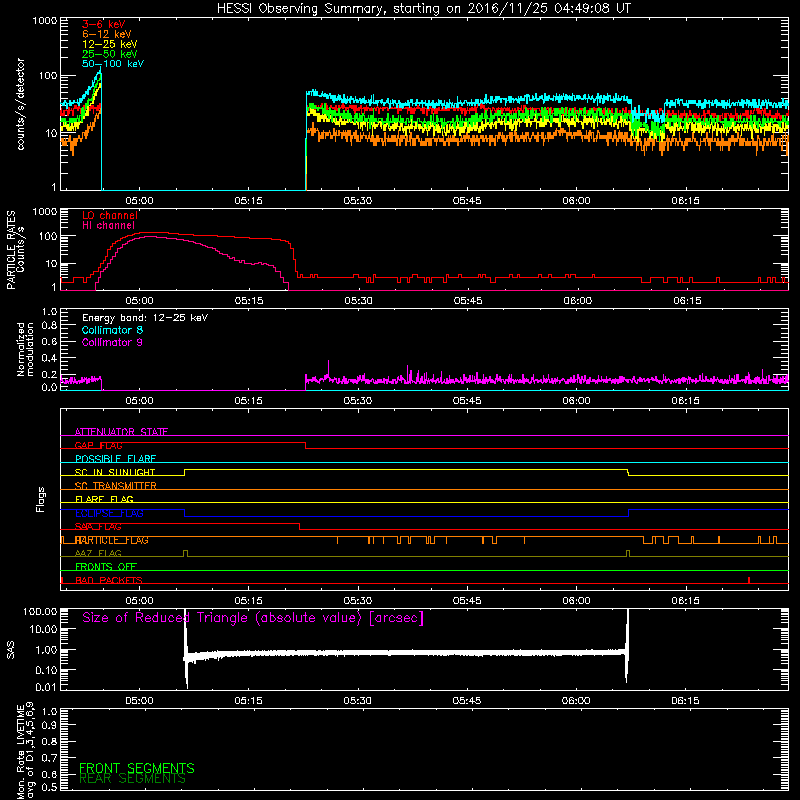Click the yellow FLARE FLAG label
Viewport: 800px width, 800px height.
104,499
